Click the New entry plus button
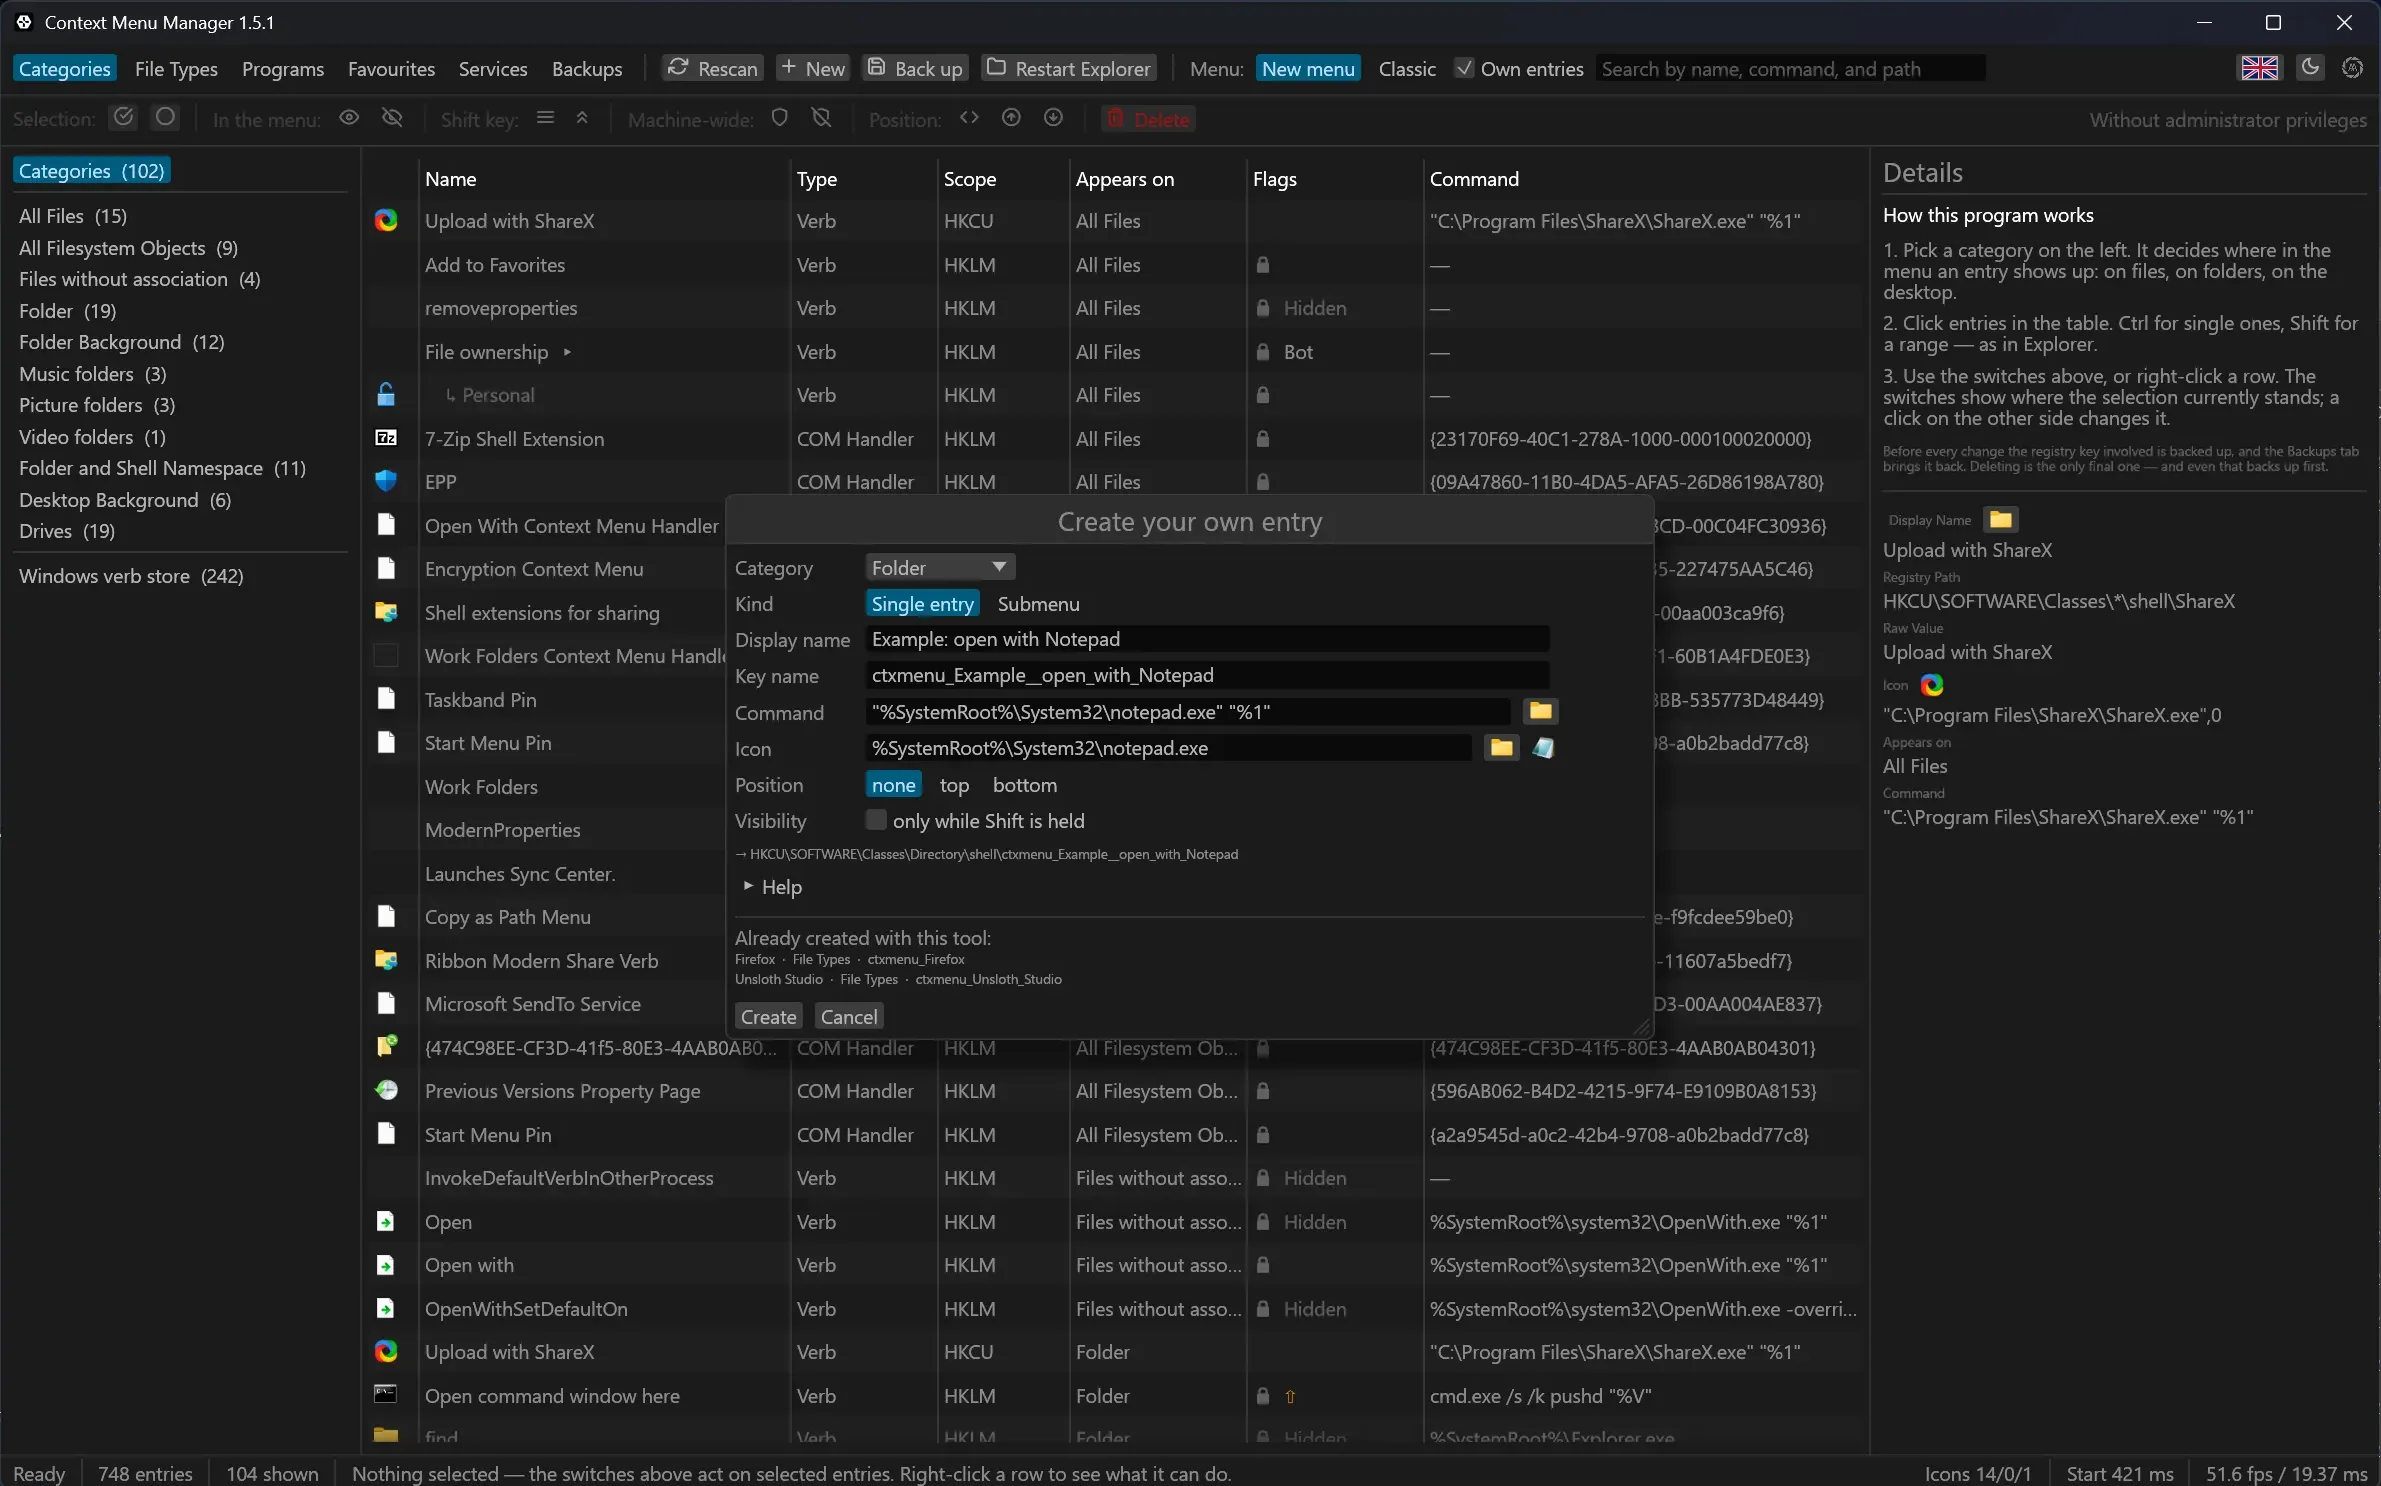The height and width of the screenshot is (1486, 2381). click(813, 68)
